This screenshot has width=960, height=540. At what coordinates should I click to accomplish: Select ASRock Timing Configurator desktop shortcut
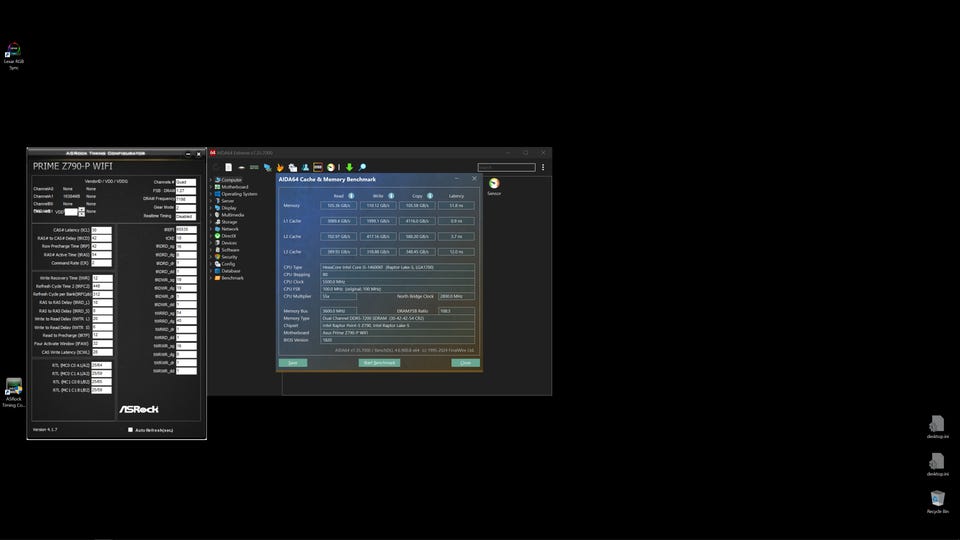(x=13, y=393)
